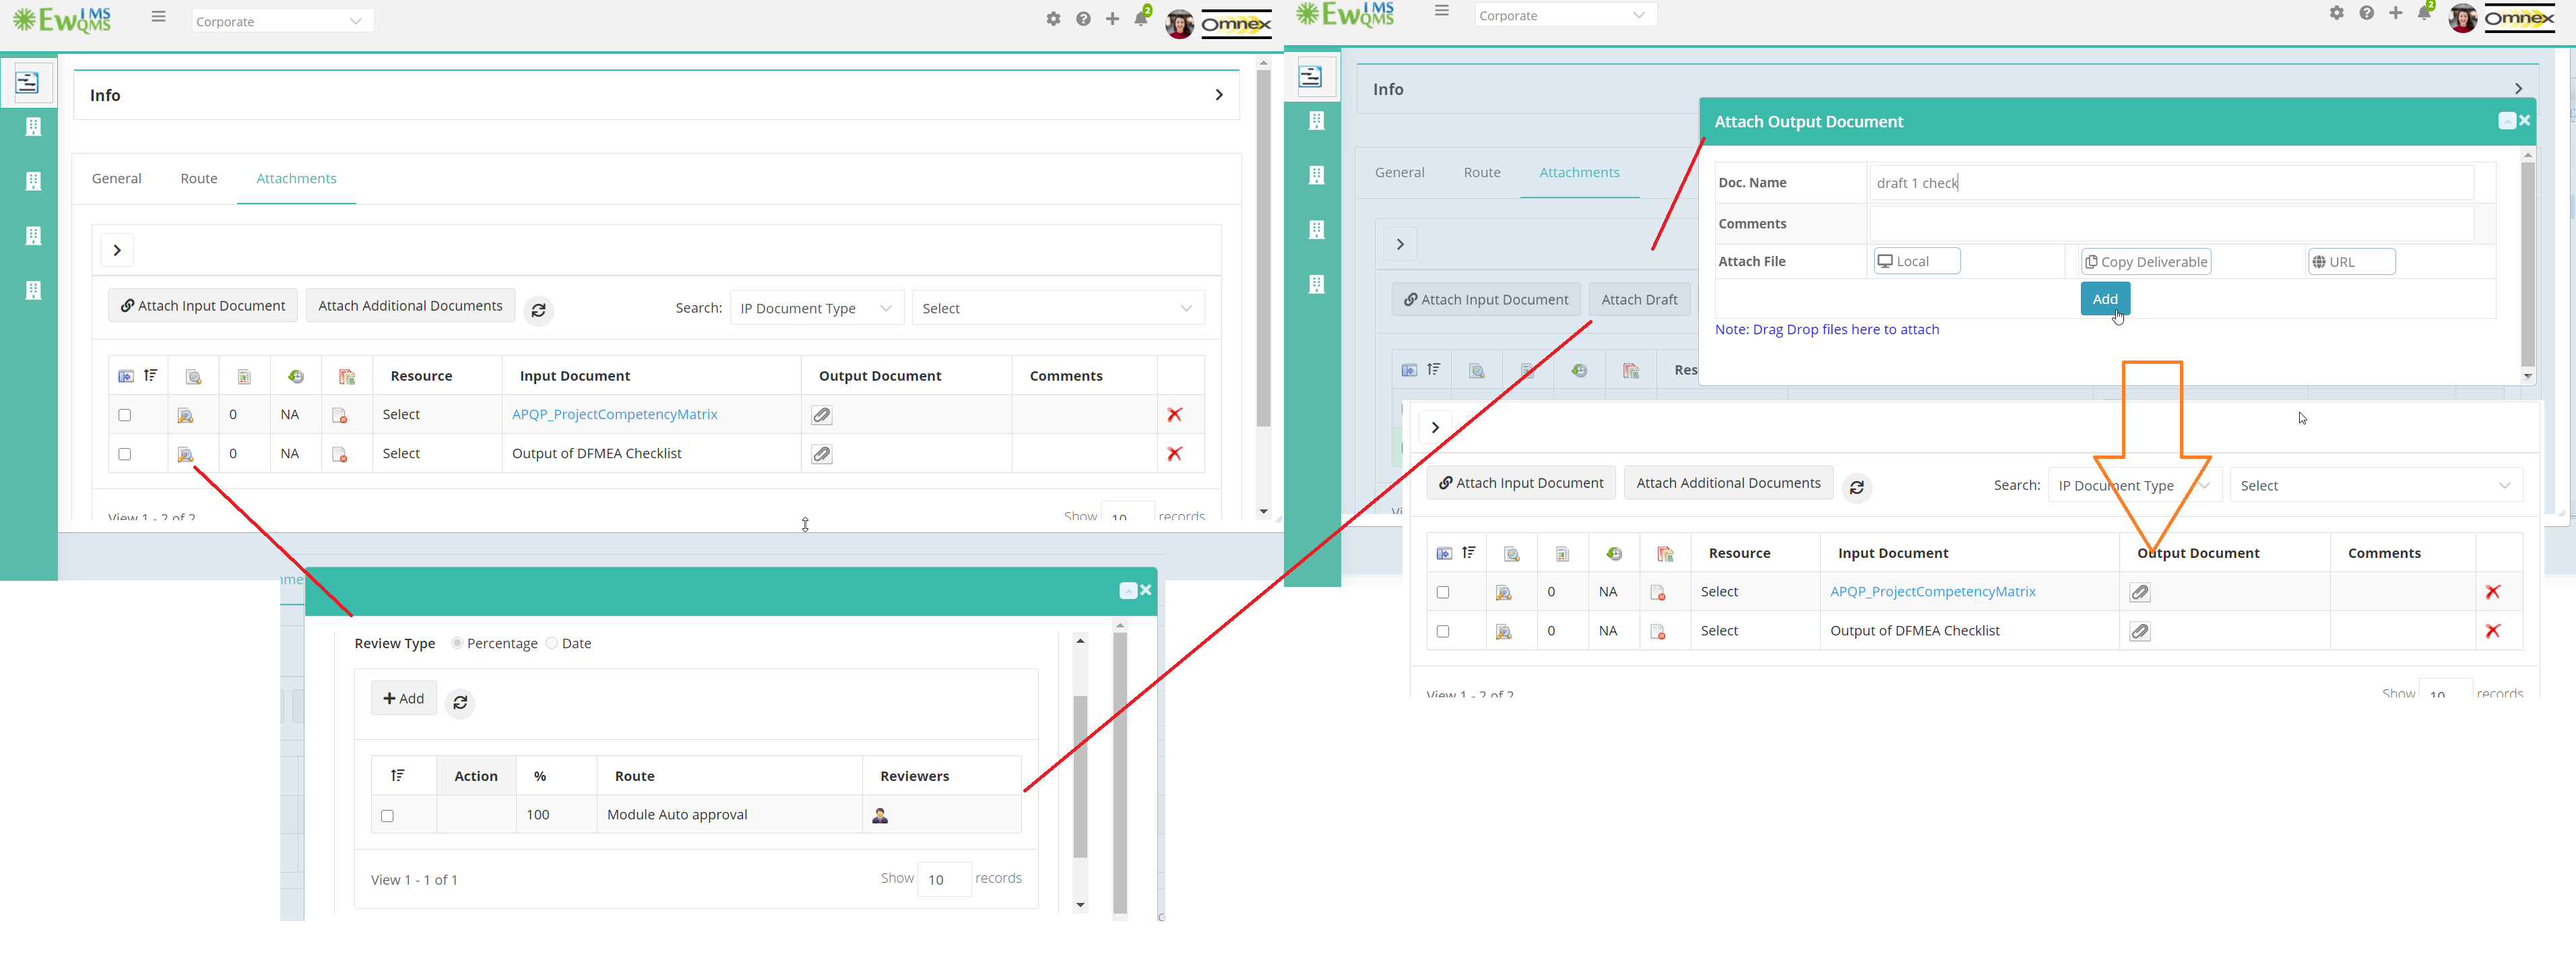
Task: Select Attachments tab in right screenshot
Action: (x=1579, y=172)
